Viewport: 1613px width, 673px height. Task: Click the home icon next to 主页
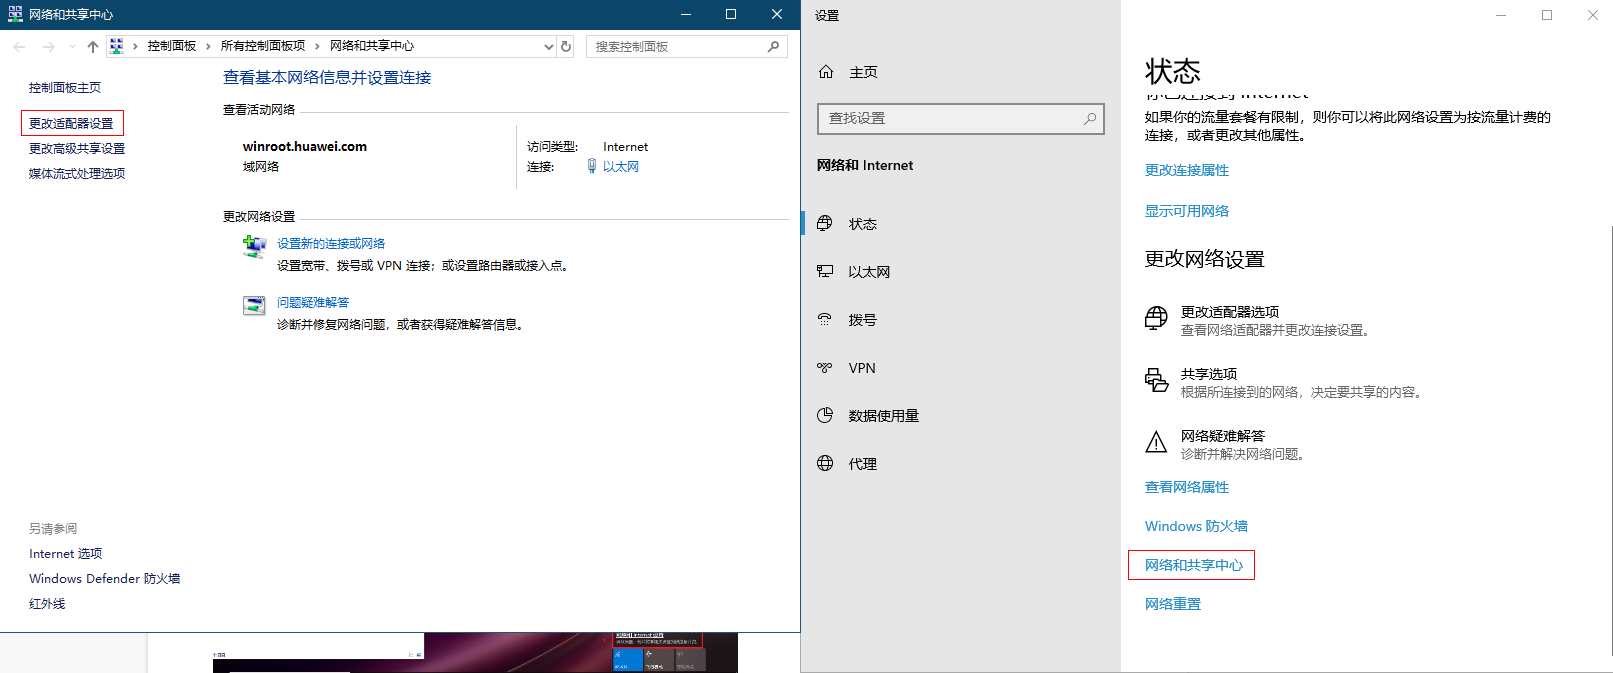coord(826,72)
